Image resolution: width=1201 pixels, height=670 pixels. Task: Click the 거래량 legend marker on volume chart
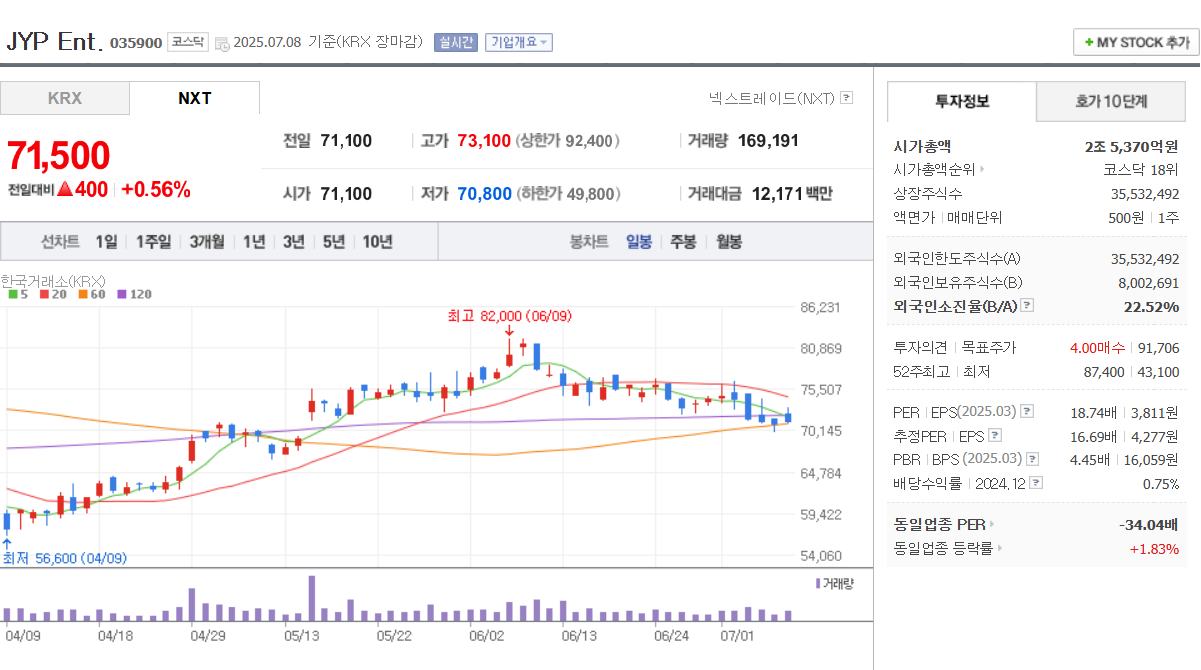(818, 582)
